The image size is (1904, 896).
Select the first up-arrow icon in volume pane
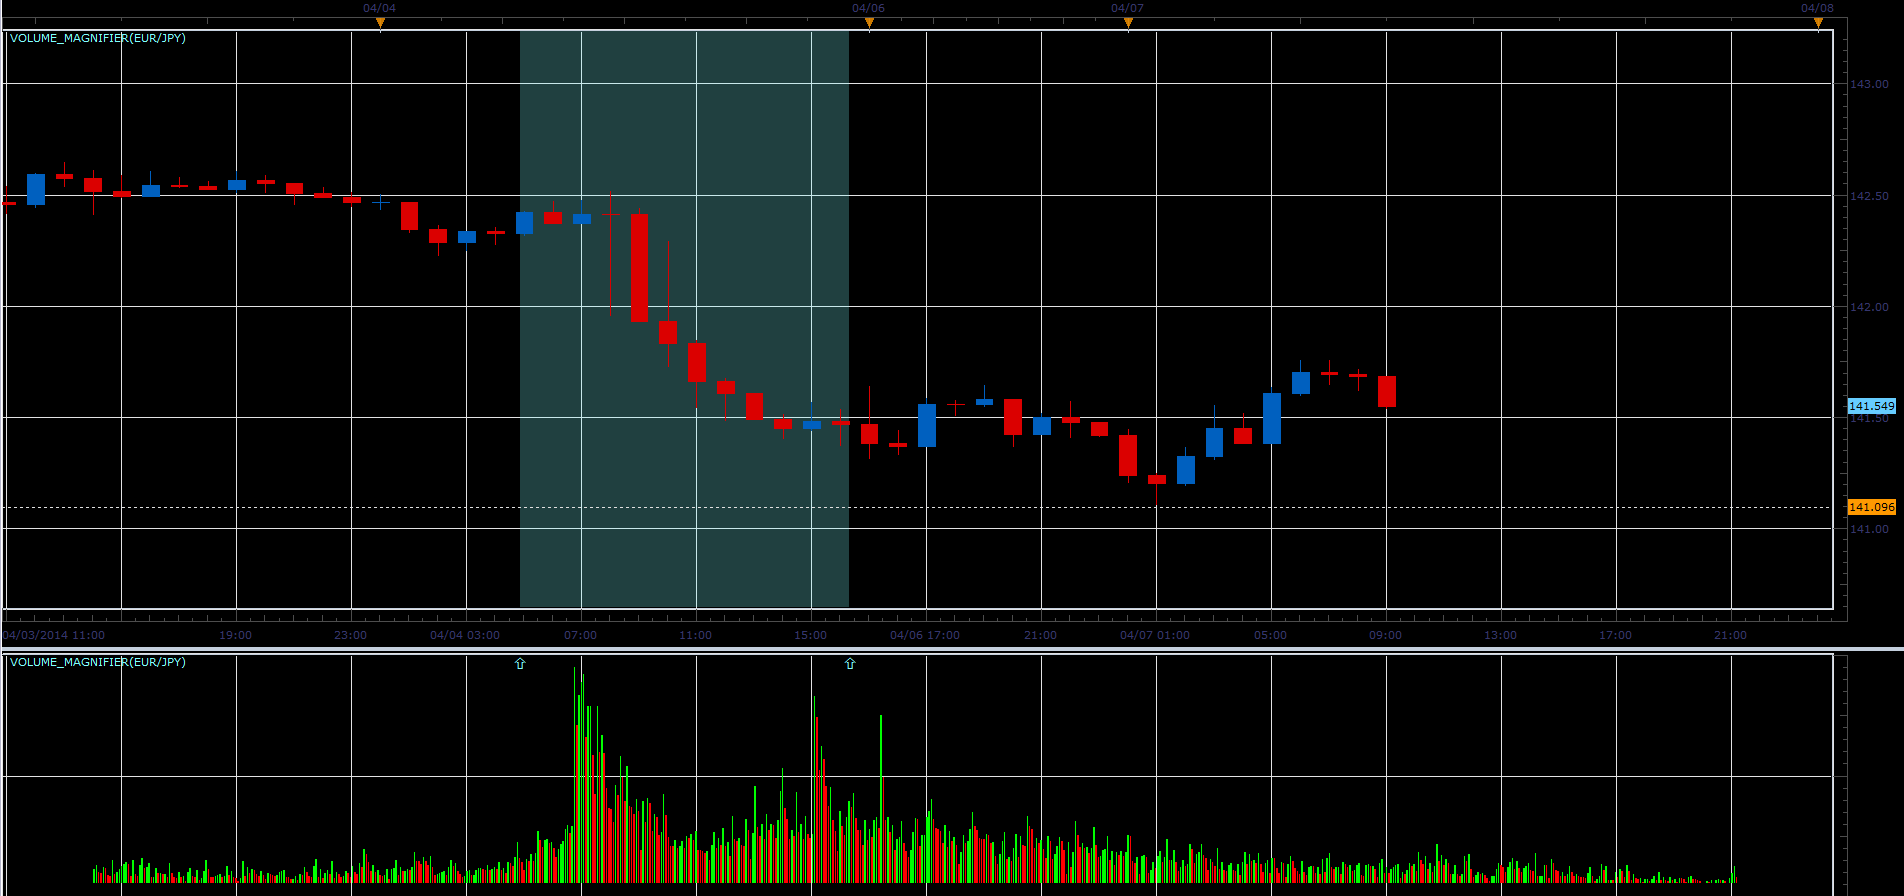(520, 663)
